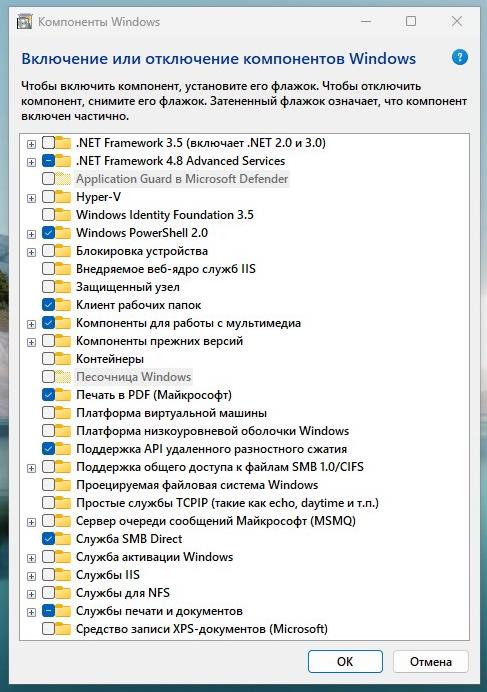Image resolution: width=487 pixels, height=692 pixels.
Task: Minimize the Компоненты Windows window
Action: coord(366,21)
